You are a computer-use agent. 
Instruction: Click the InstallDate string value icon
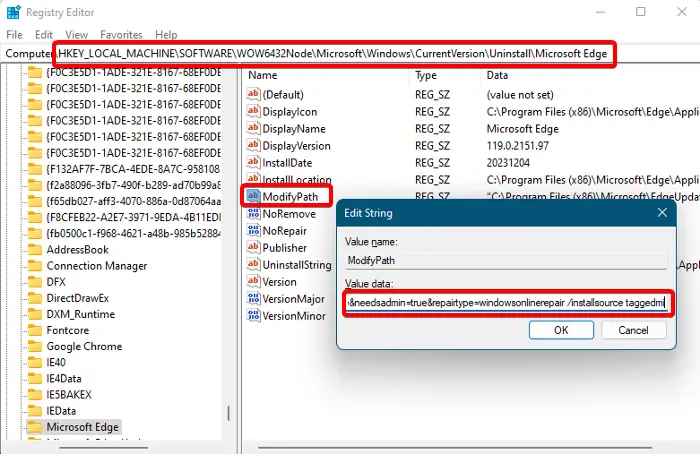[x=253, y=162]
